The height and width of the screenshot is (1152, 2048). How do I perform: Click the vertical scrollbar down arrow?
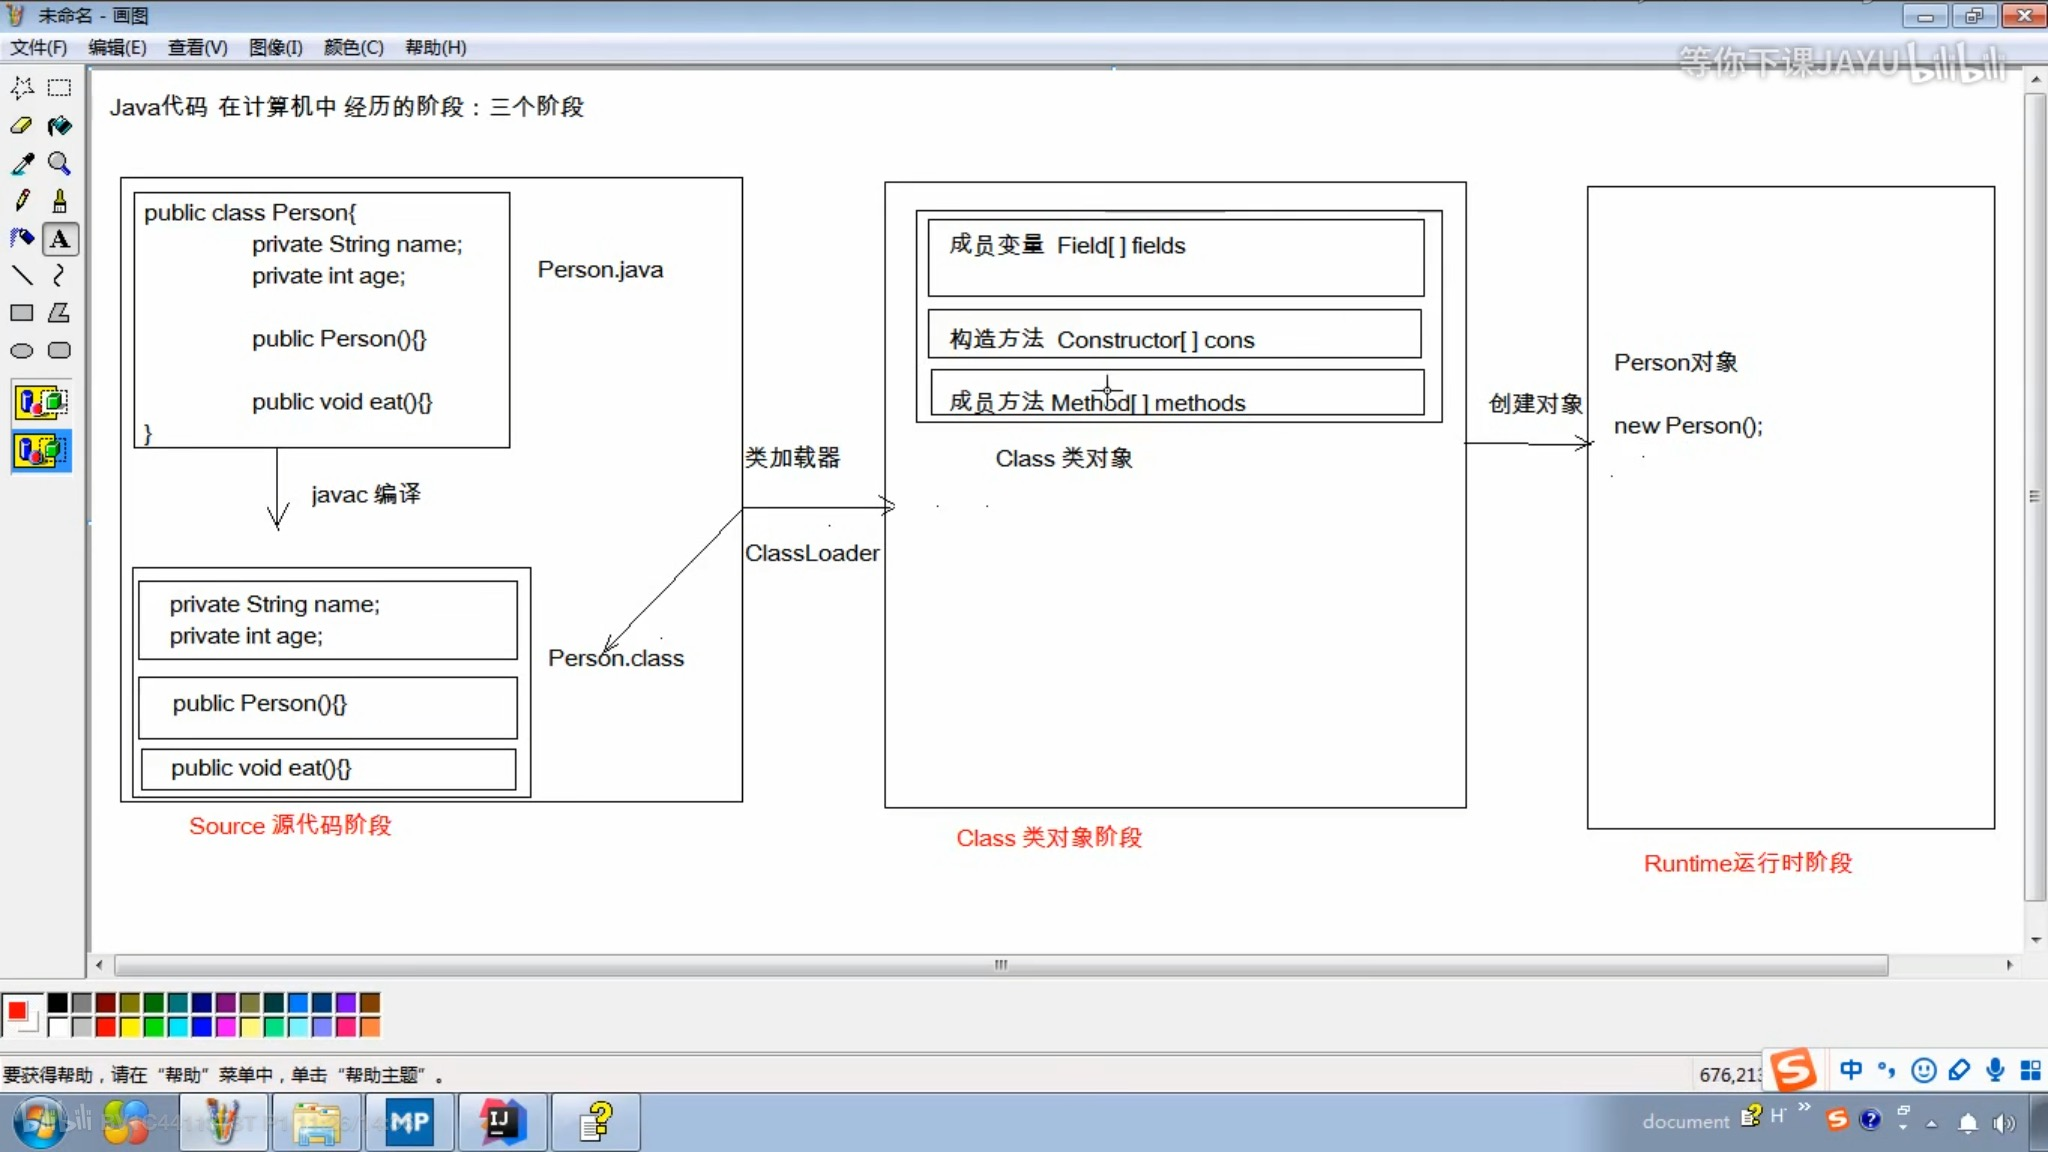click(2036, 940)
